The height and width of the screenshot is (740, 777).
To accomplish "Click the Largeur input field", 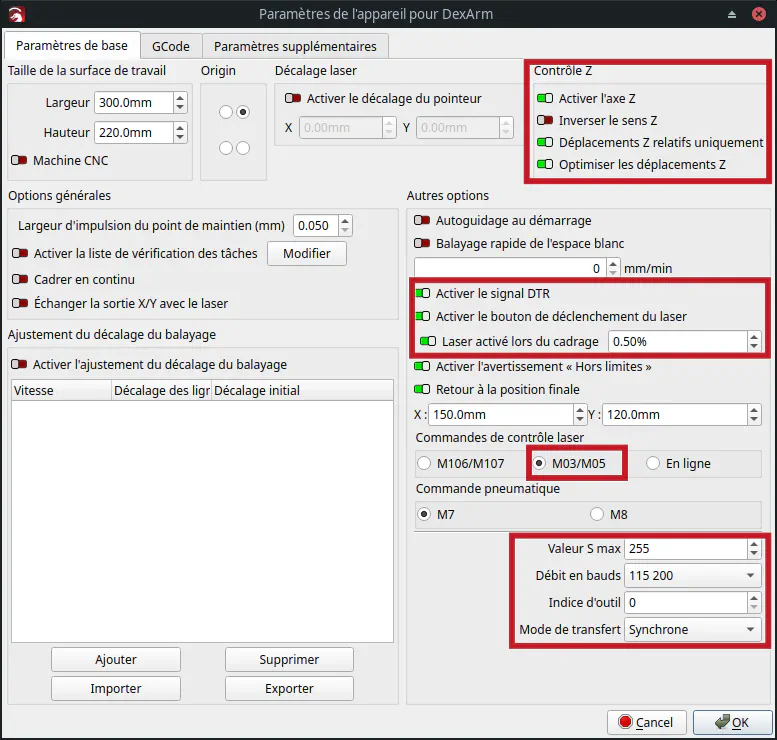I will [x=134, y=103].
